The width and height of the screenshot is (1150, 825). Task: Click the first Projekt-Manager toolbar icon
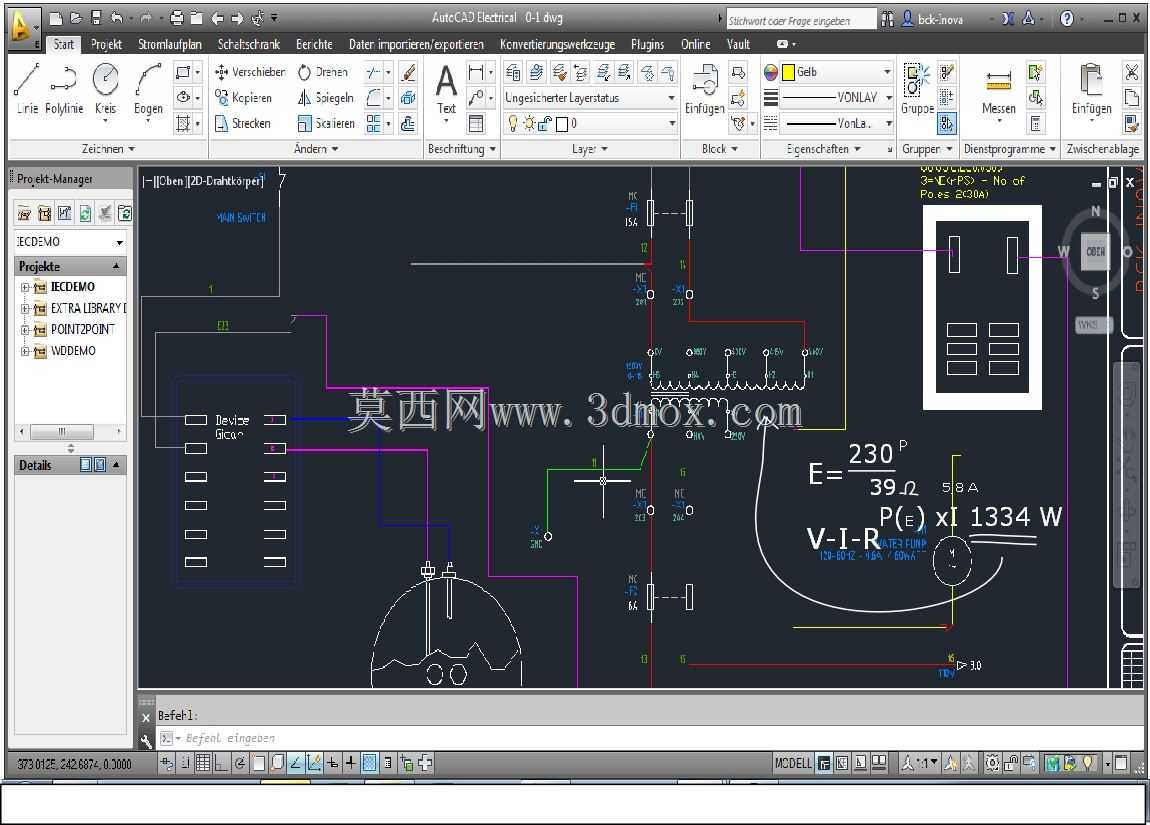pyautogui.click(x=24, y=213)
